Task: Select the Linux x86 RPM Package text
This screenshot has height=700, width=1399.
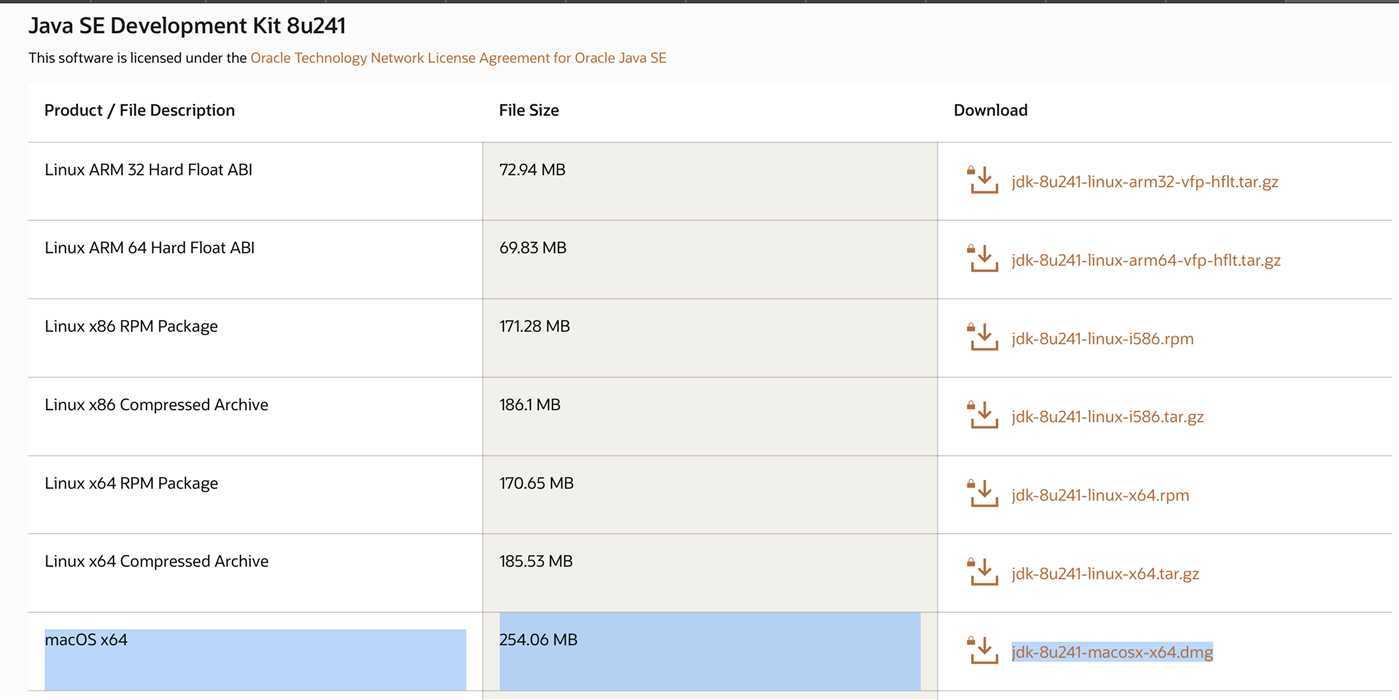Action: point(131,326)
